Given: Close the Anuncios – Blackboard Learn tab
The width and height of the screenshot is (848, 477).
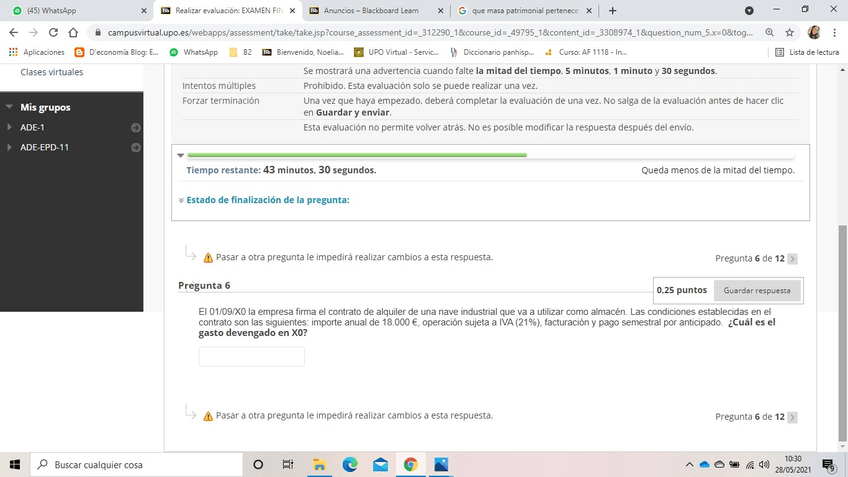Looking at the screenshot, I should (x=440, y=10).
